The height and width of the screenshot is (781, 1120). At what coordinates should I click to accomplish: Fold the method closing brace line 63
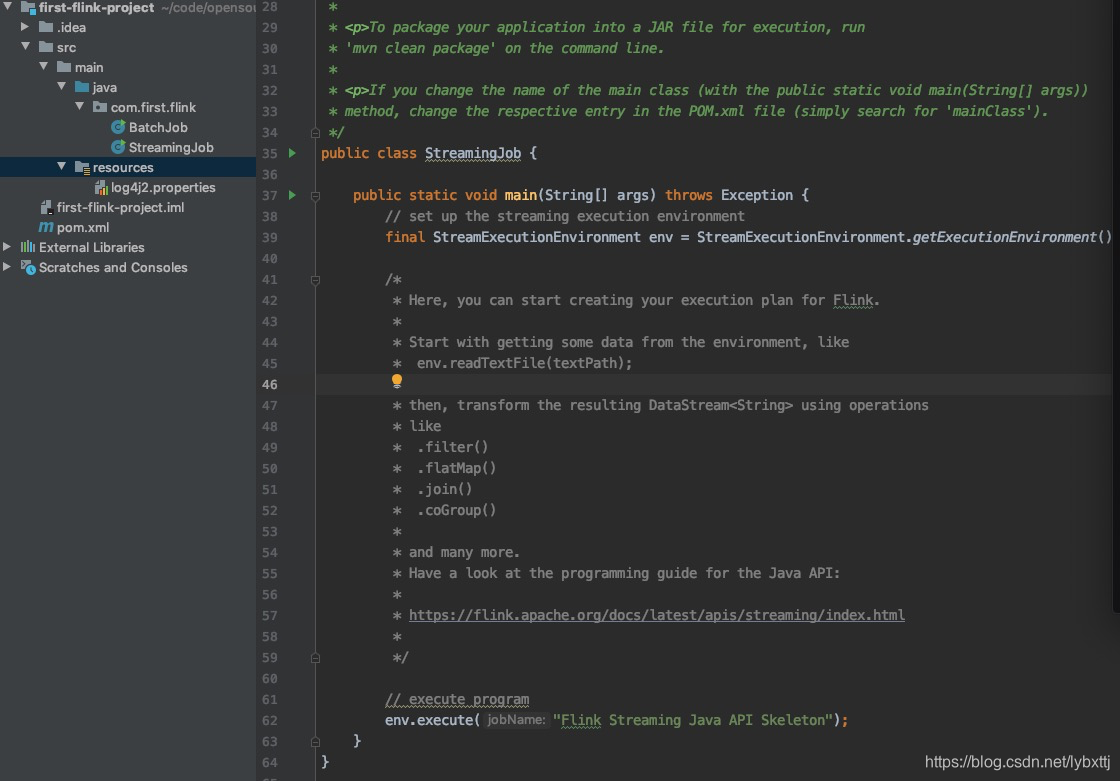coord(315,742)
